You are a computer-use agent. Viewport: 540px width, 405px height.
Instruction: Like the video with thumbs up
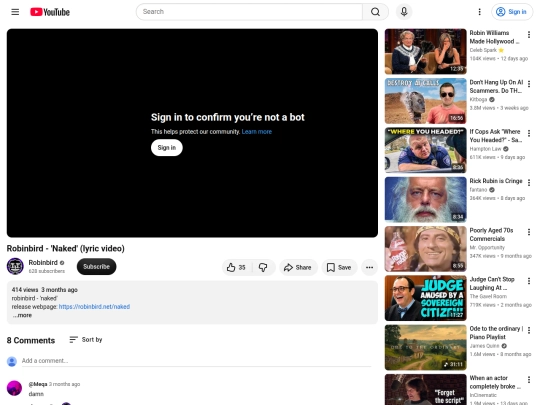(x=236, y=267)
